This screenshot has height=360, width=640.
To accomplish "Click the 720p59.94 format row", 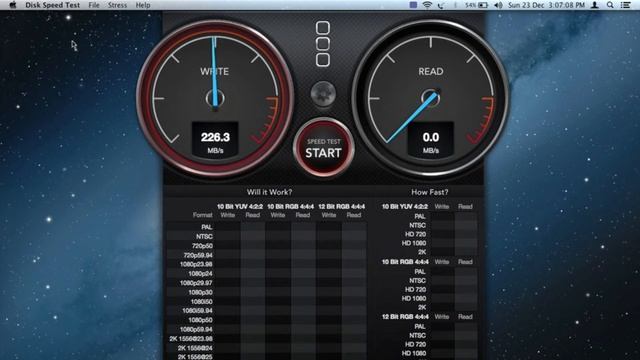I will (267, 255).
